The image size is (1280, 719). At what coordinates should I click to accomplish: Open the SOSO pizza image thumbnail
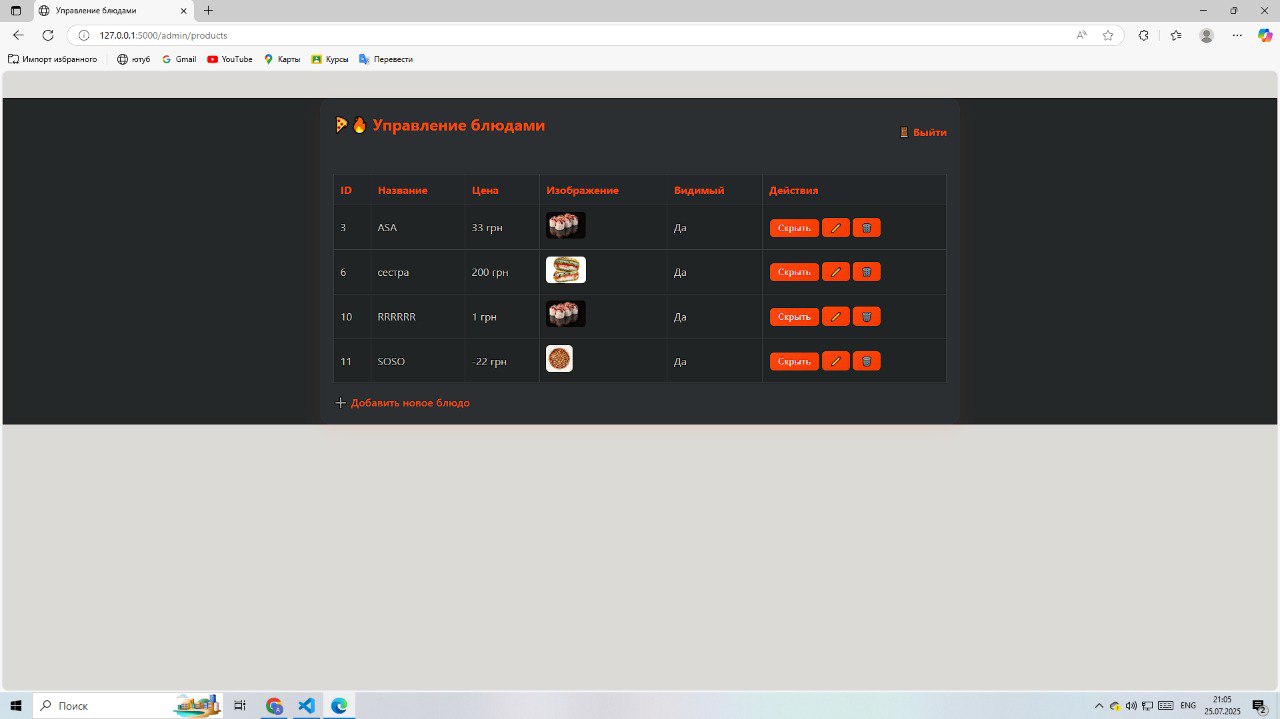[x=559, y=359]
